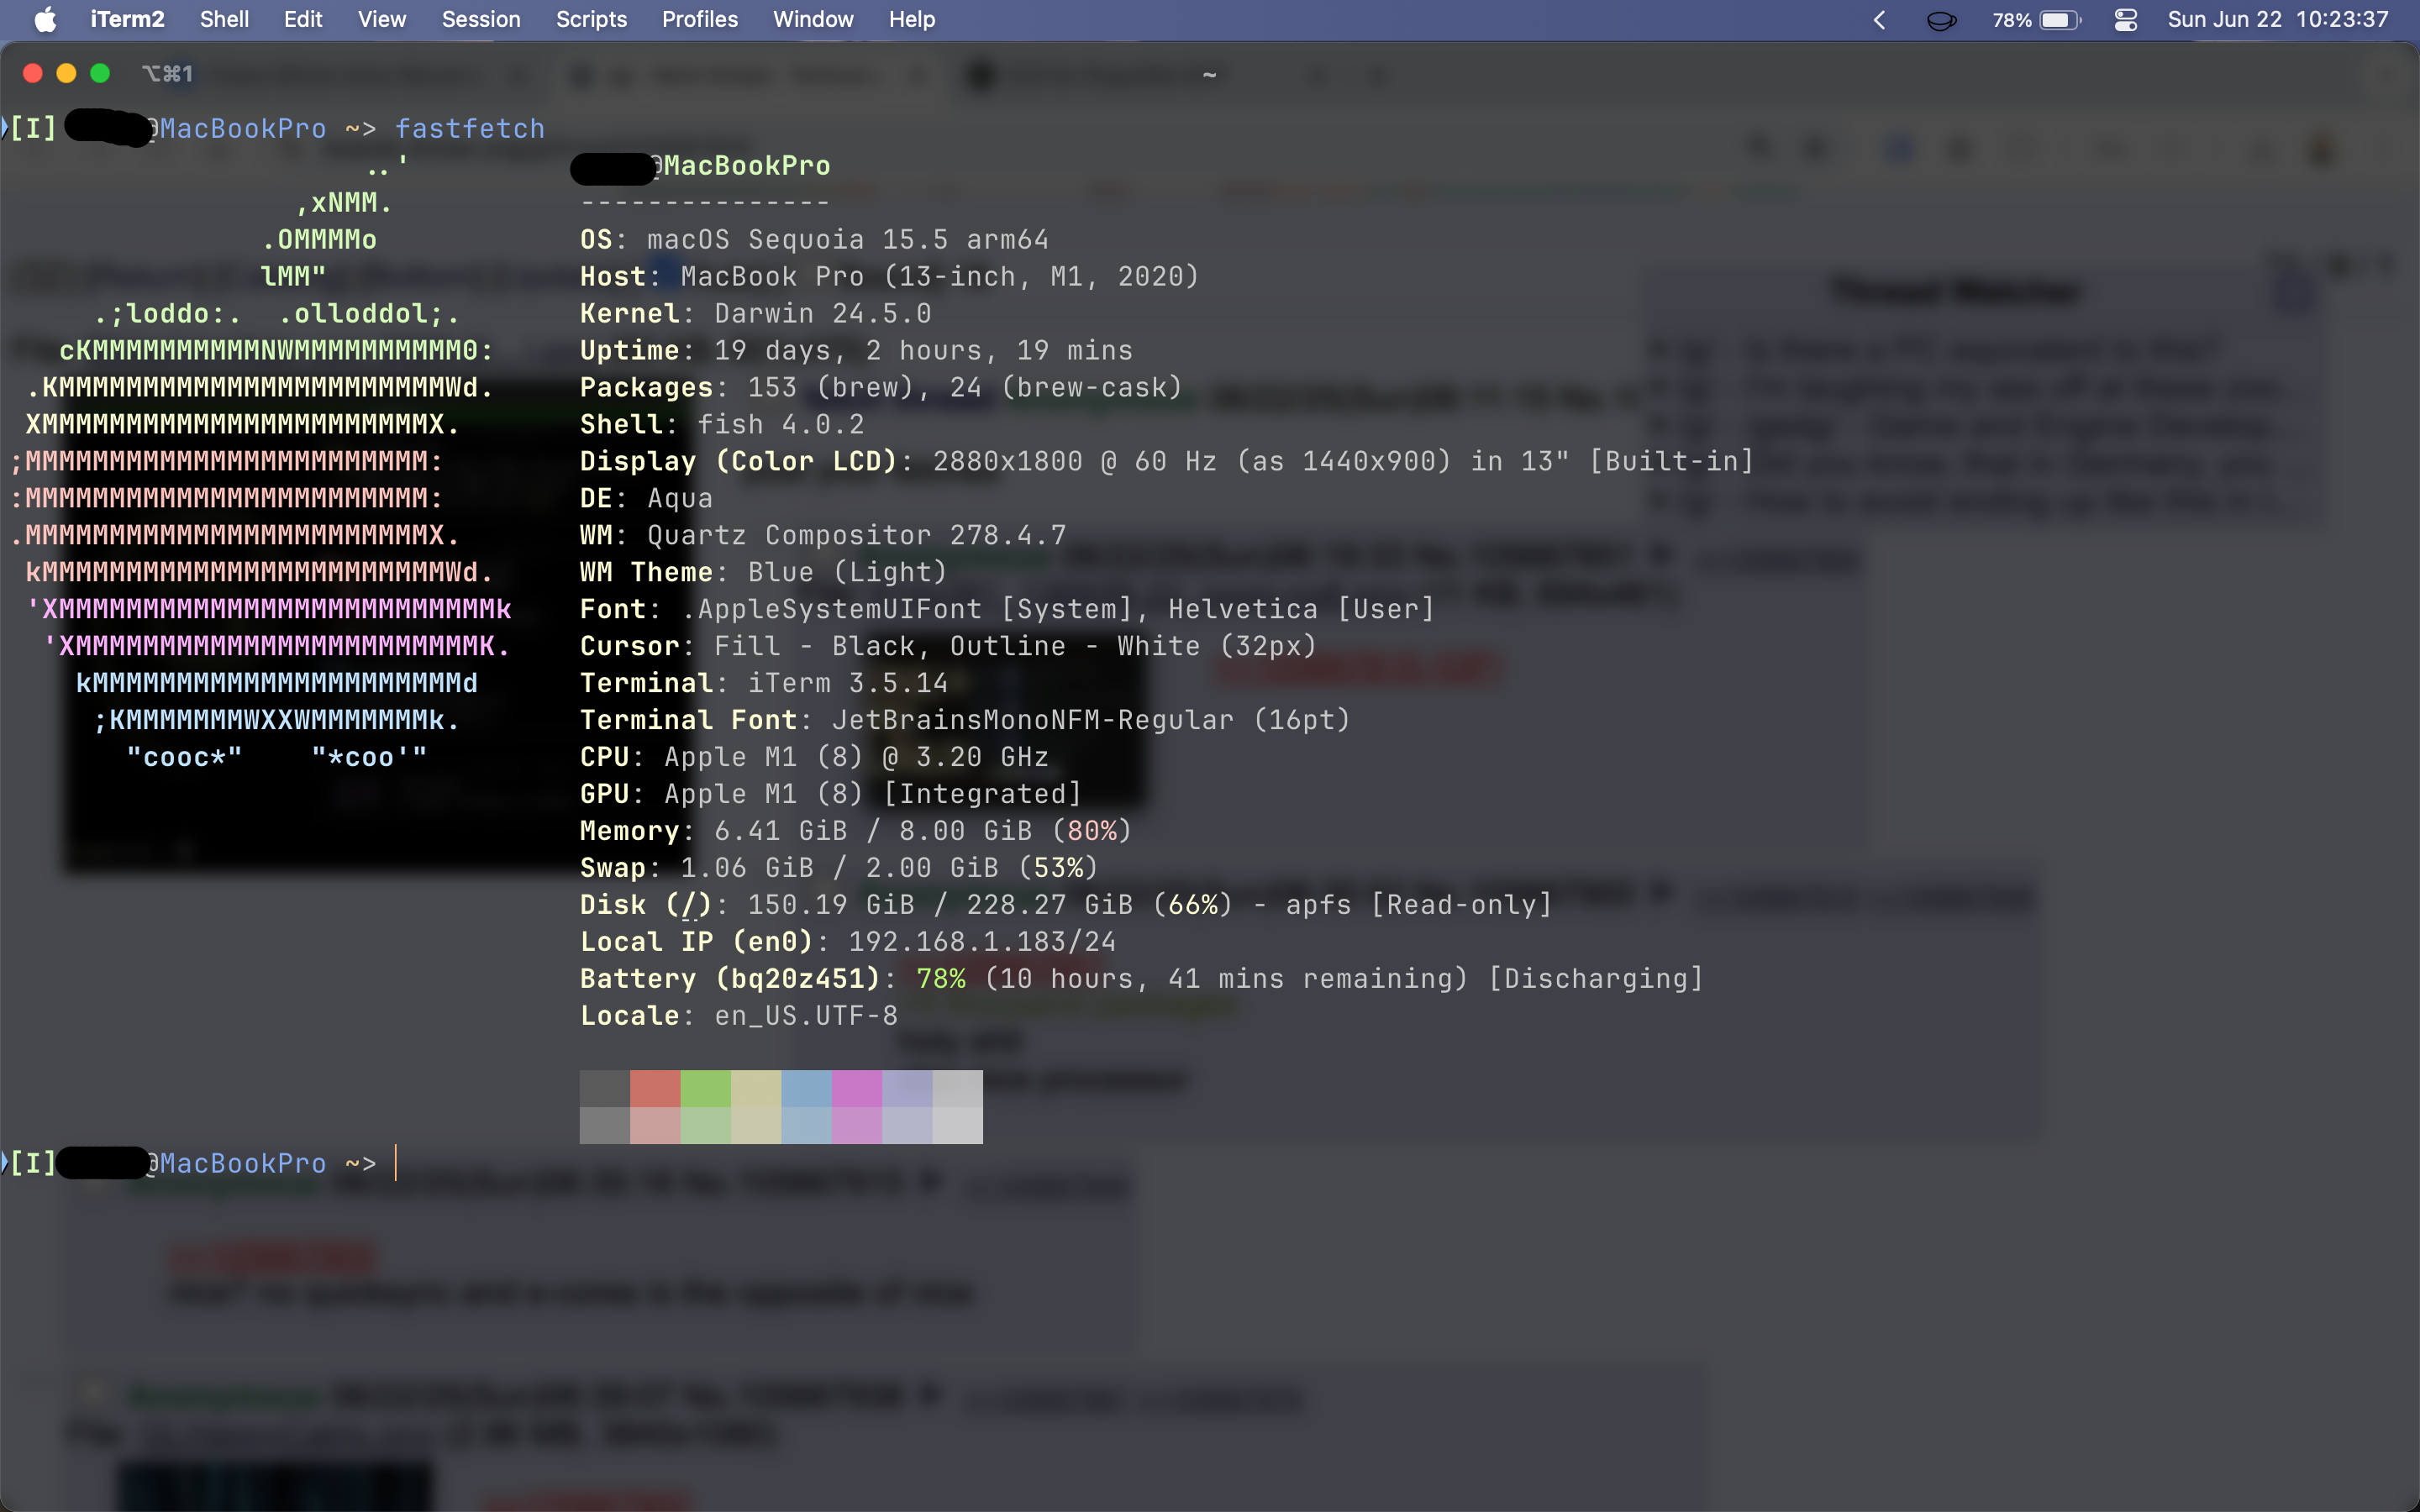Click 'Host: MacBook Pro (13-inch, M1, 2020)' line
Screen dimensions: 2420x1512
point(889,277)
